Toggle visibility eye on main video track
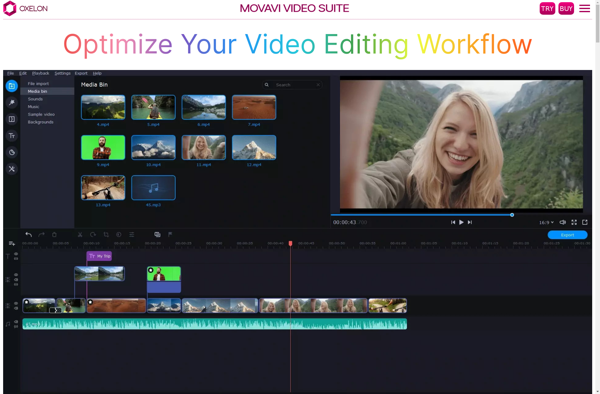Viewport: 600px width, 394px height. point(16,304)
